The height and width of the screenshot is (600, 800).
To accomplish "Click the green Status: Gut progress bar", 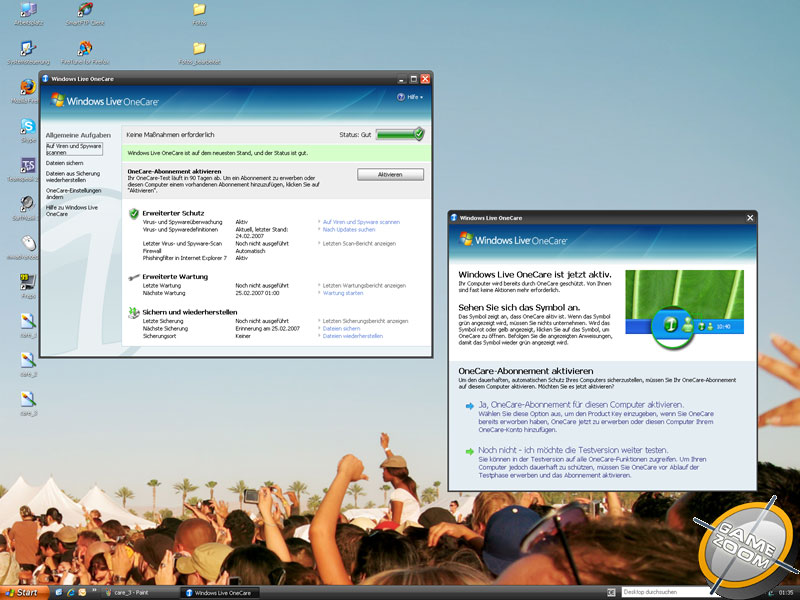I will 399,135.
